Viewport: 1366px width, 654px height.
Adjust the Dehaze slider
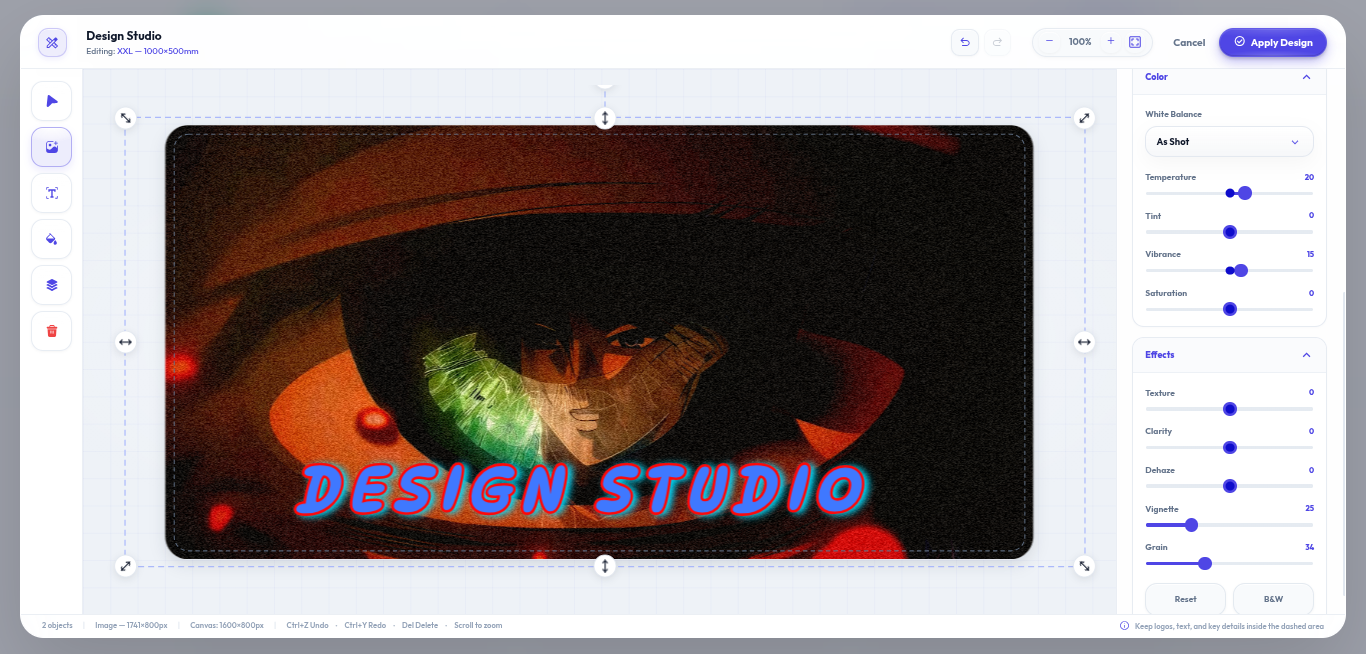point(1229,486)
